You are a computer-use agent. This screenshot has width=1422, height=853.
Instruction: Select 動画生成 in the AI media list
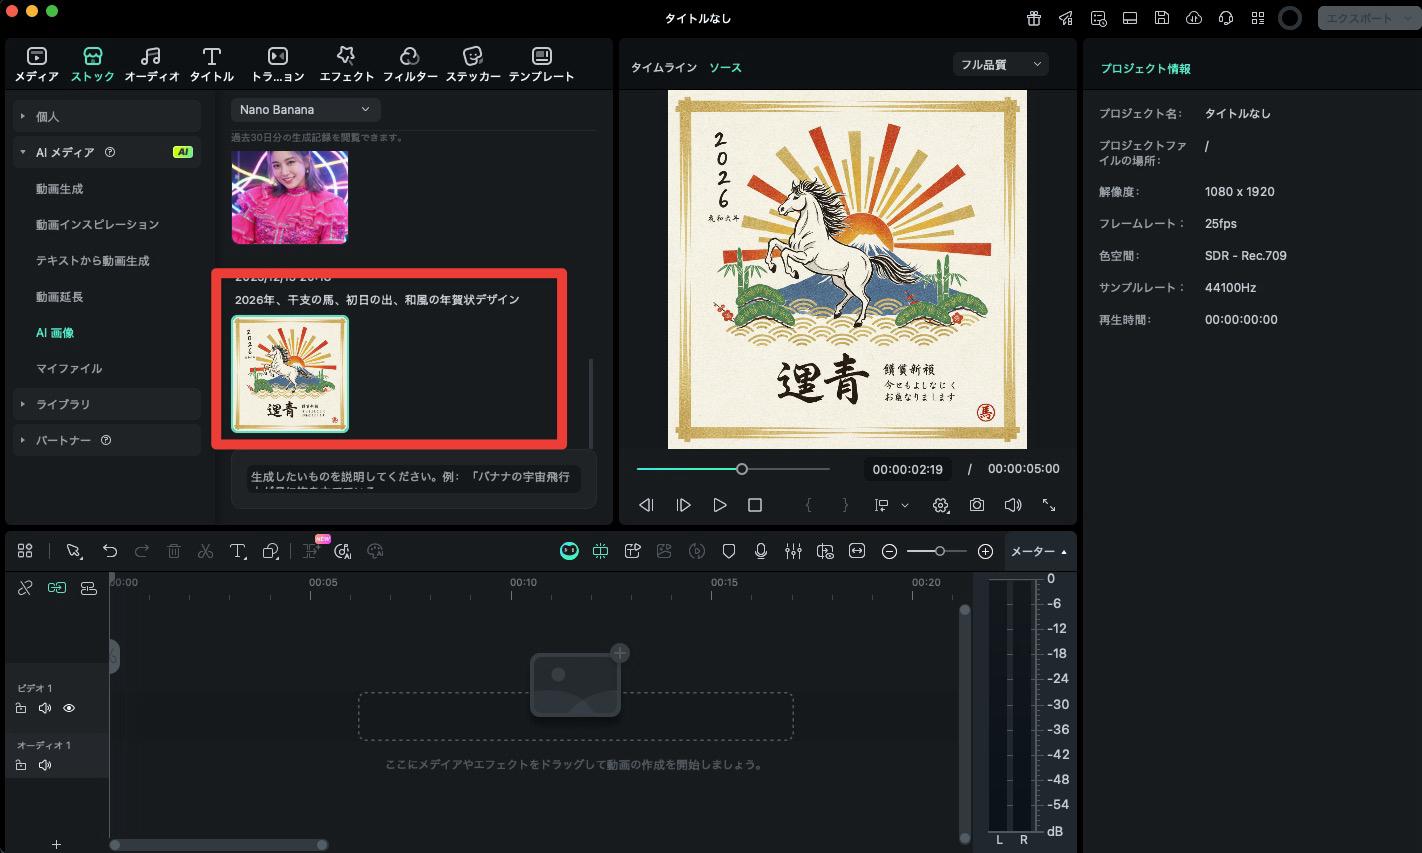[60, 189]
